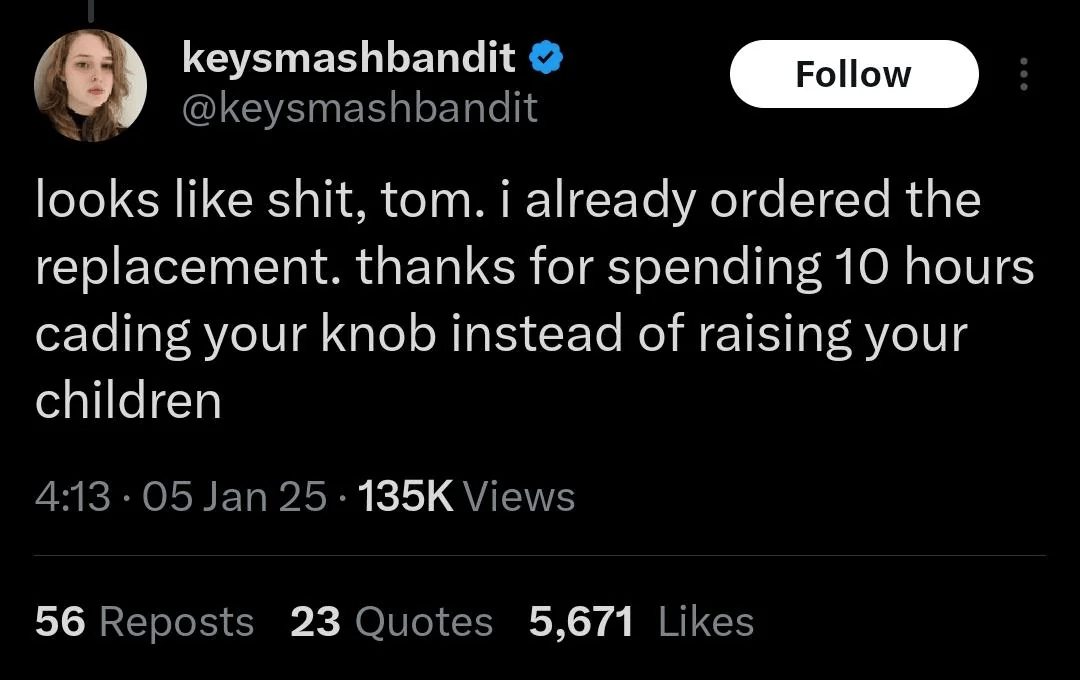1080x680 pixels.
Task: Show the 23 Quotes list
Action: click(391, 621)
